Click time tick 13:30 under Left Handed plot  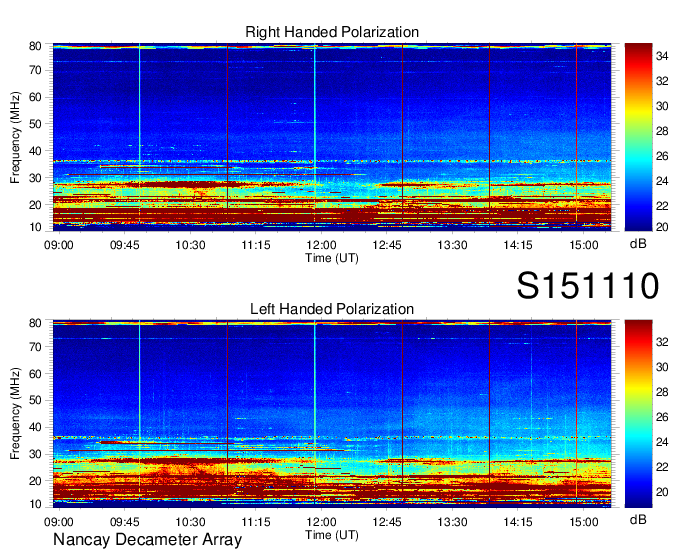(x=452, y=522)
